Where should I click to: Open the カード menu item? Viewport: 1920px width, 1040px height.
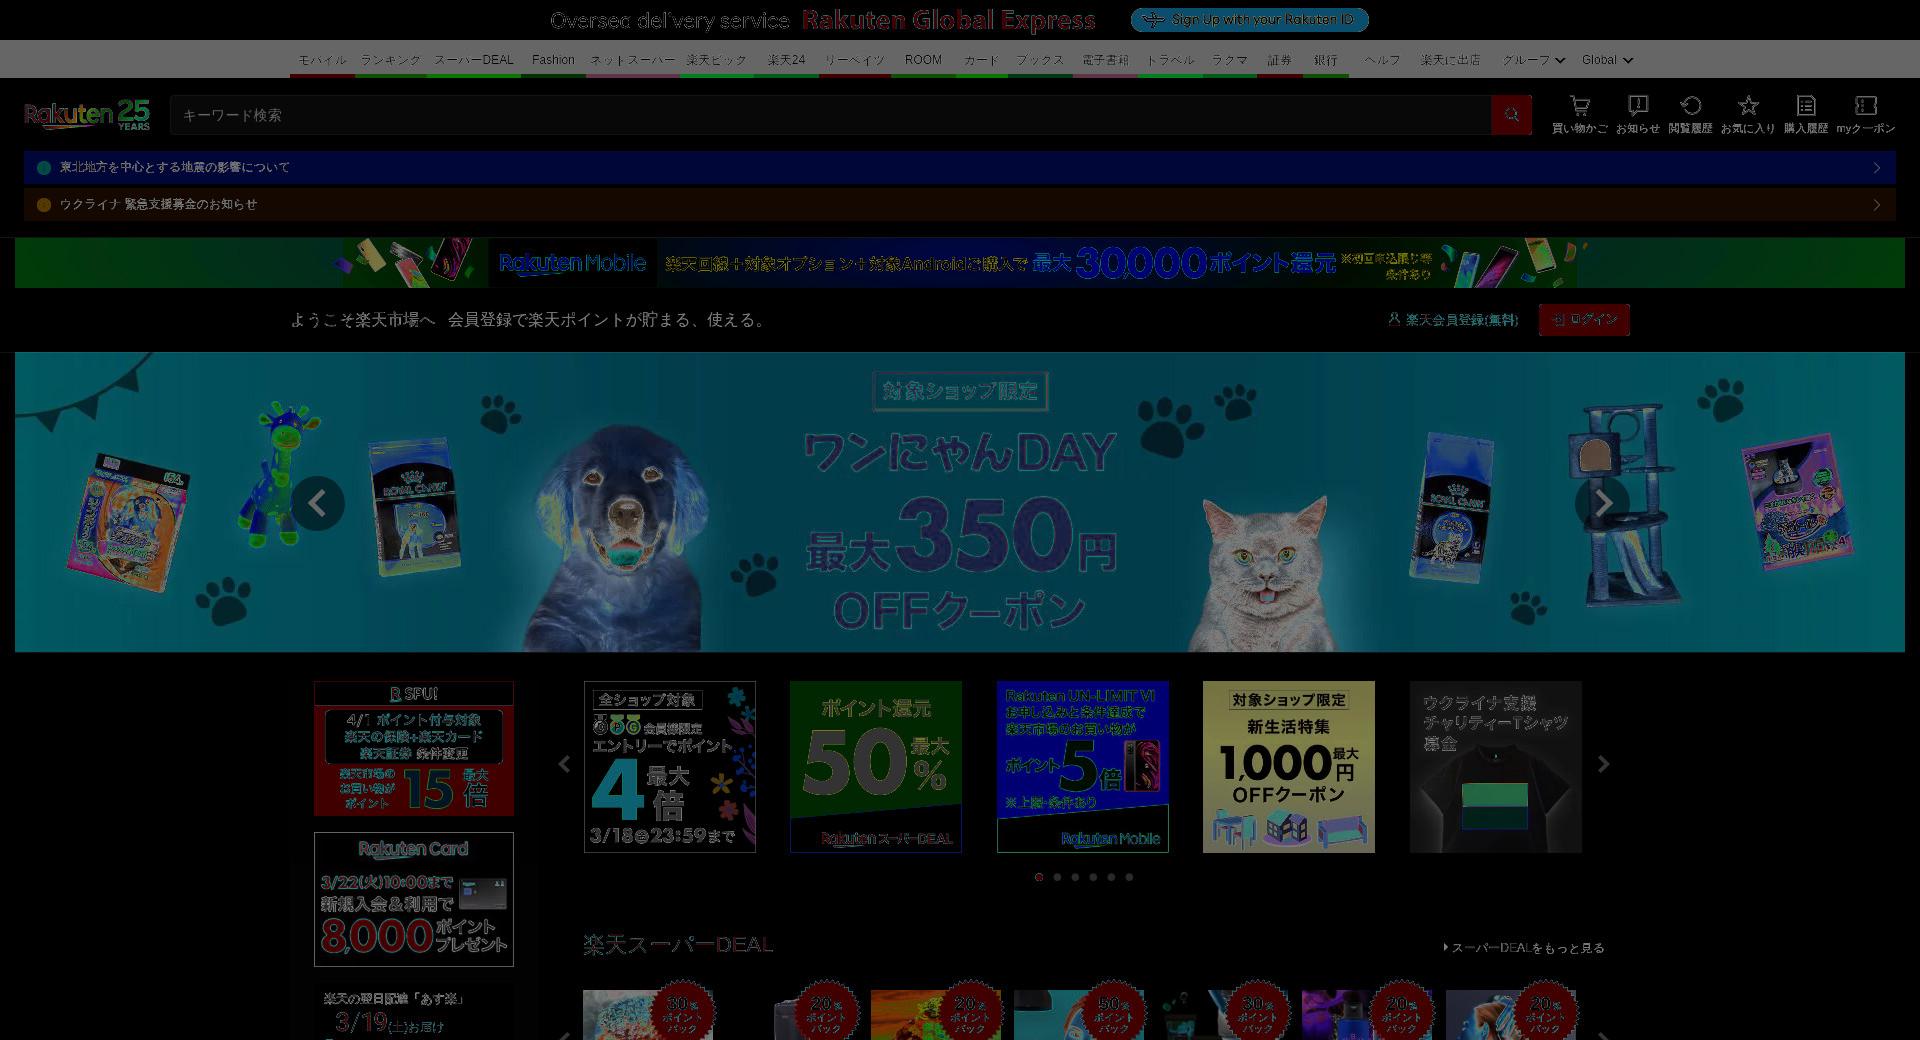coord(981,60)
